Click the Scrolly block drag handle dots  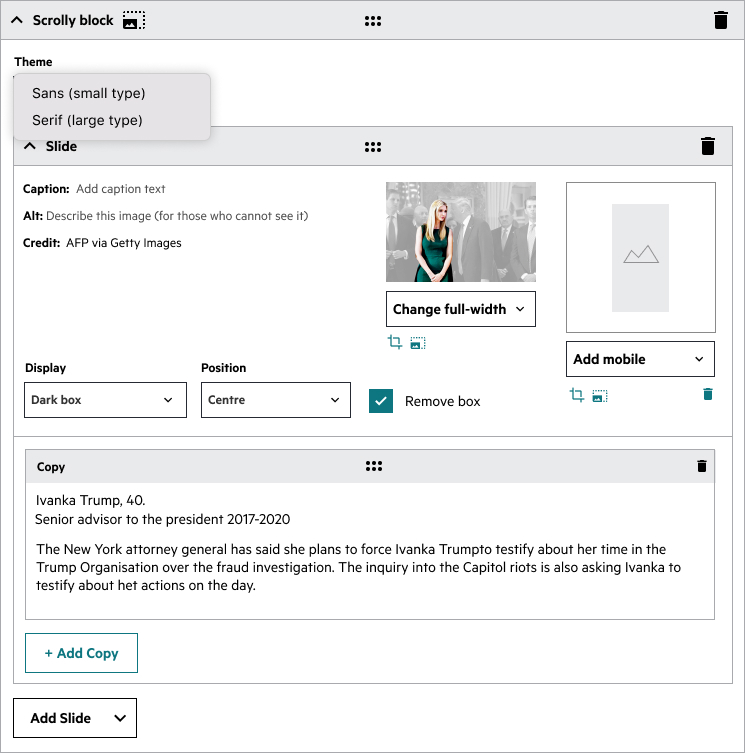click(x=373, y=21)
